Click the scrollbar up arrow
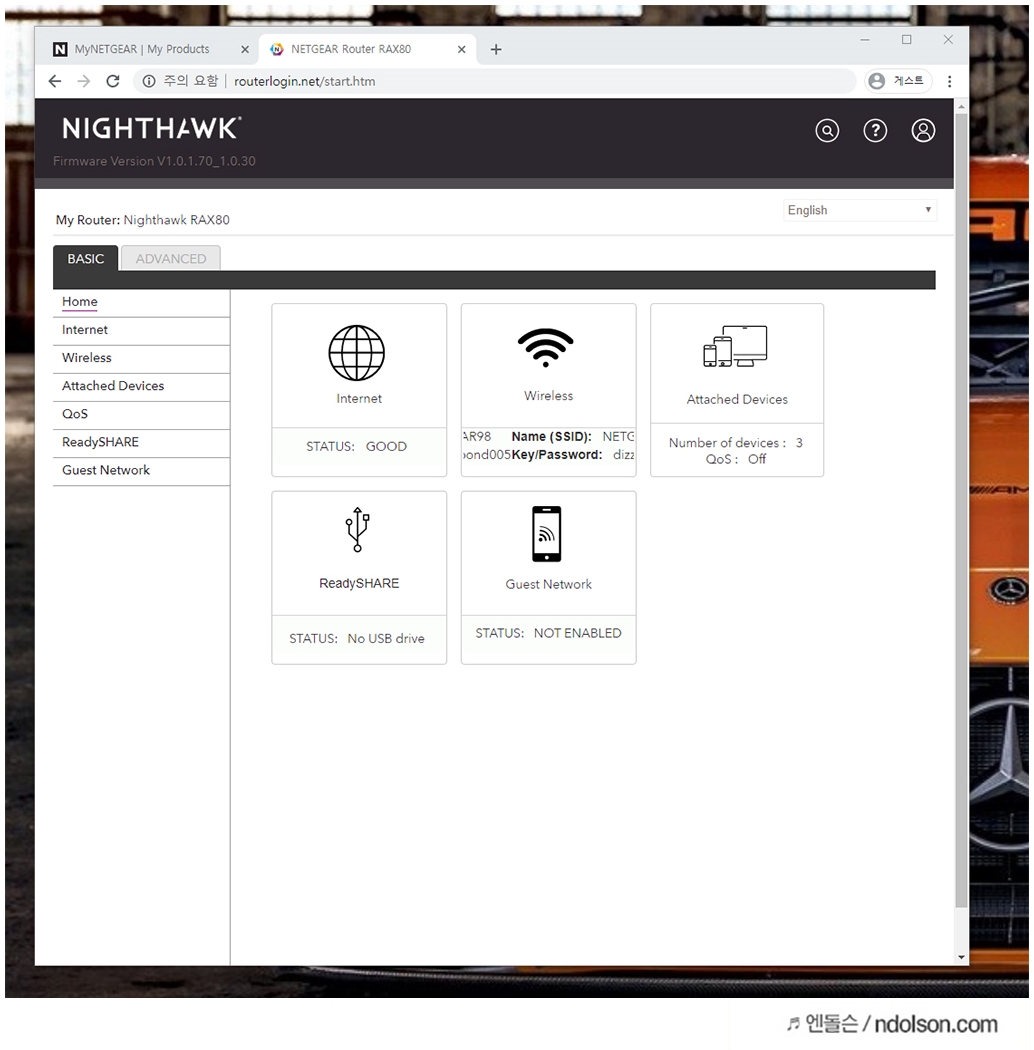 pyautogui.click(x=962, y=106)
